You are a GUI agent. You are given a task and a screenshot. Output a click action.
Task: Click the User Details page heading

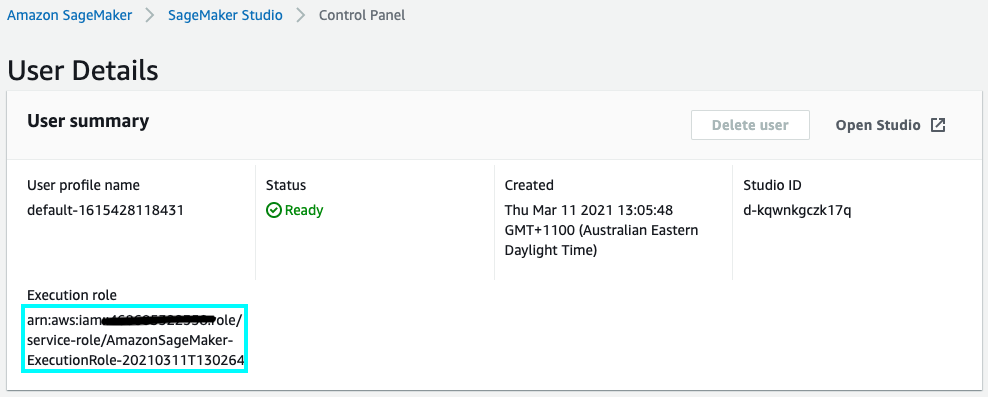coord(83,71)
